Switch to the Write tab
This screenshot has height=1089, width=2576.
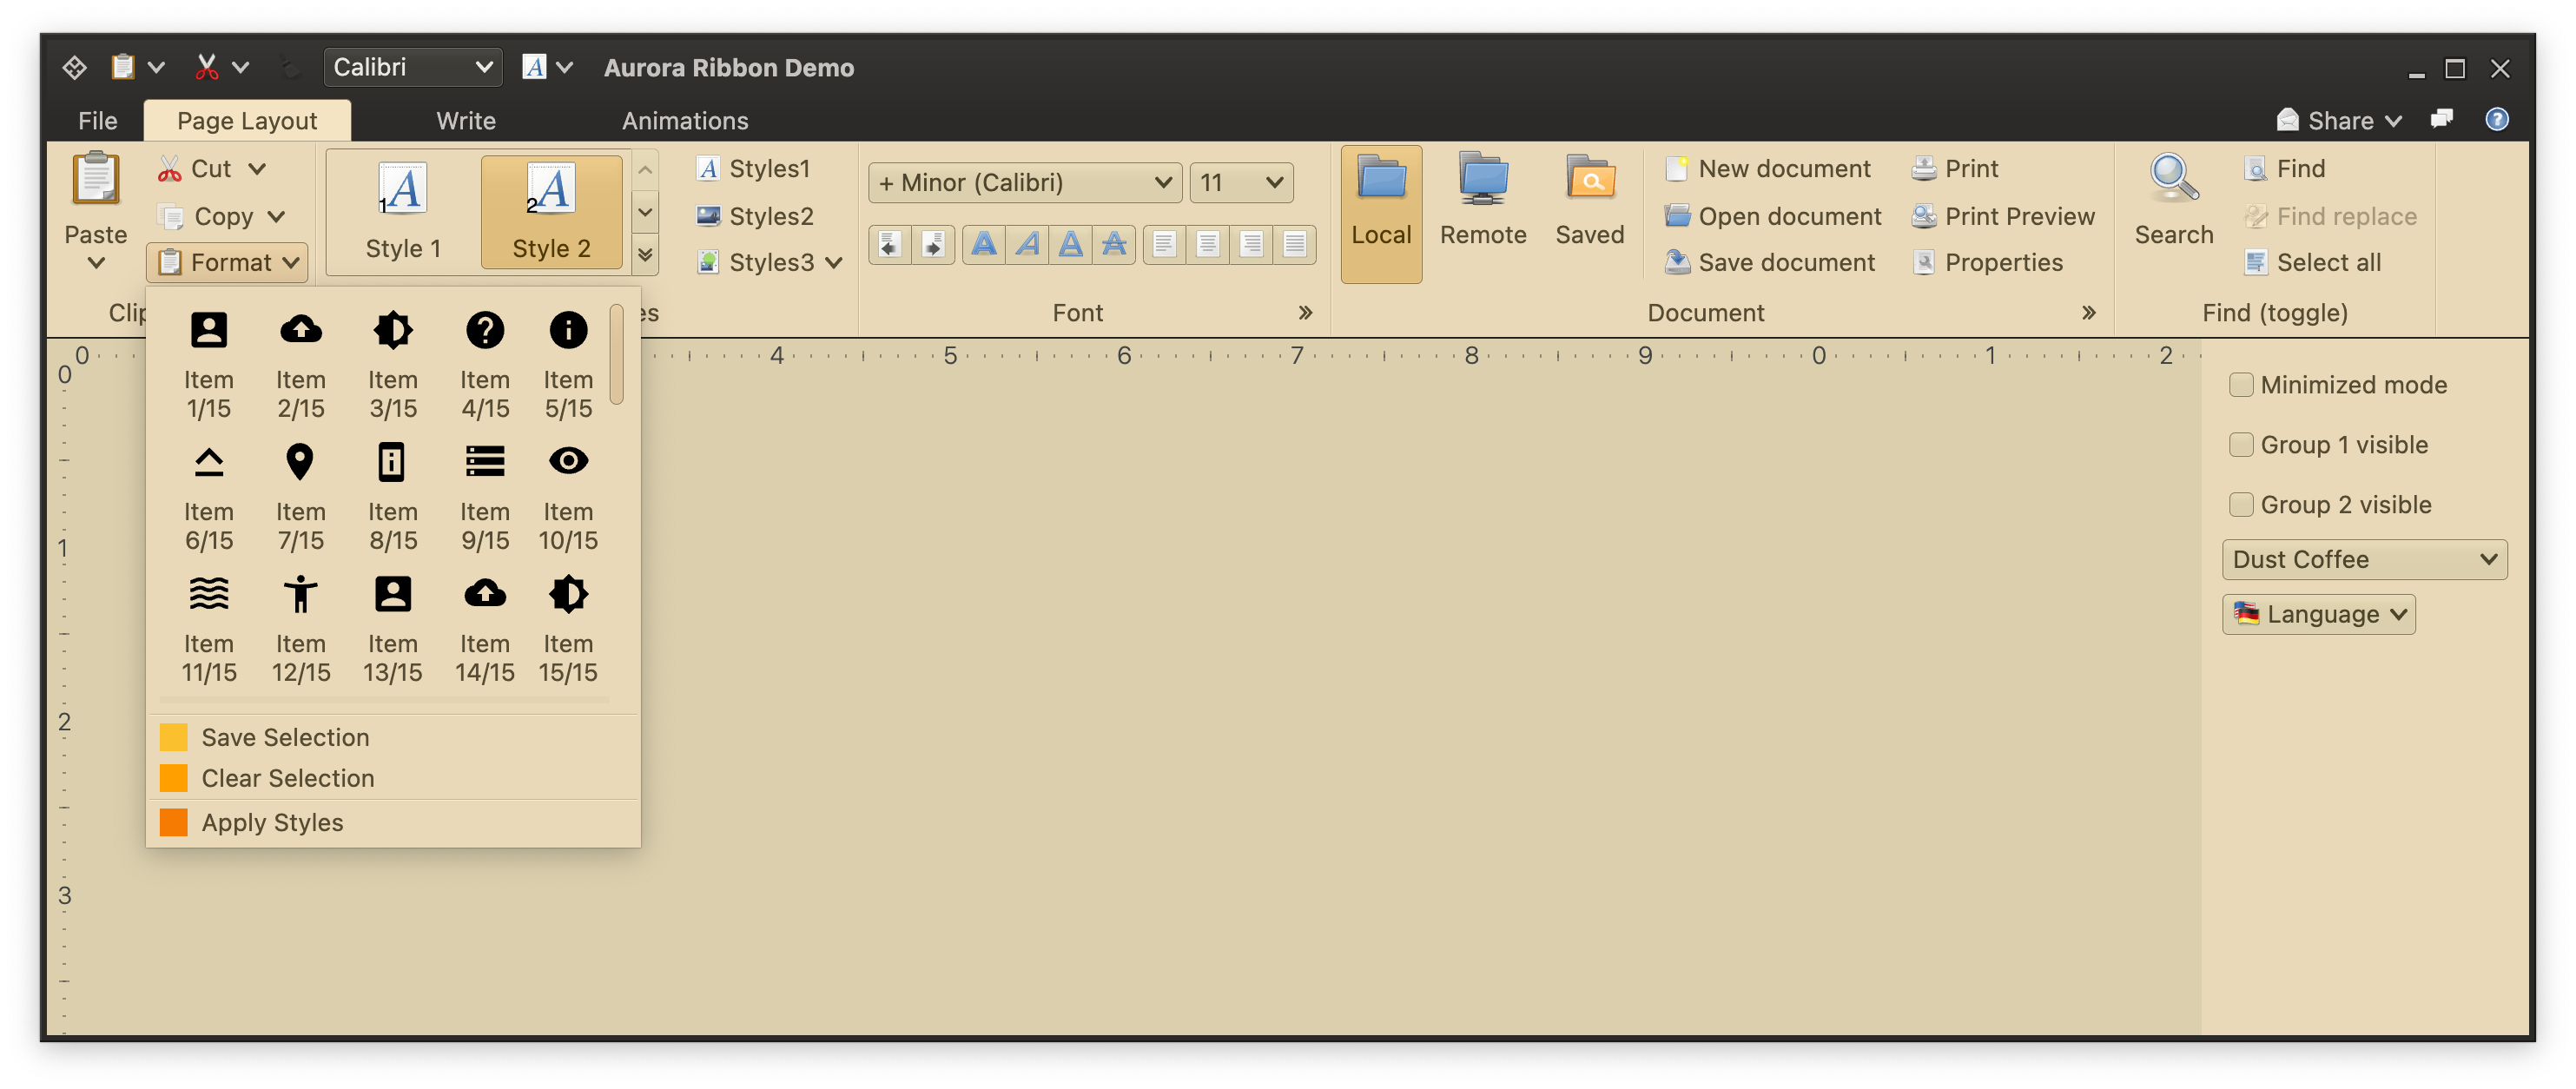466,121
